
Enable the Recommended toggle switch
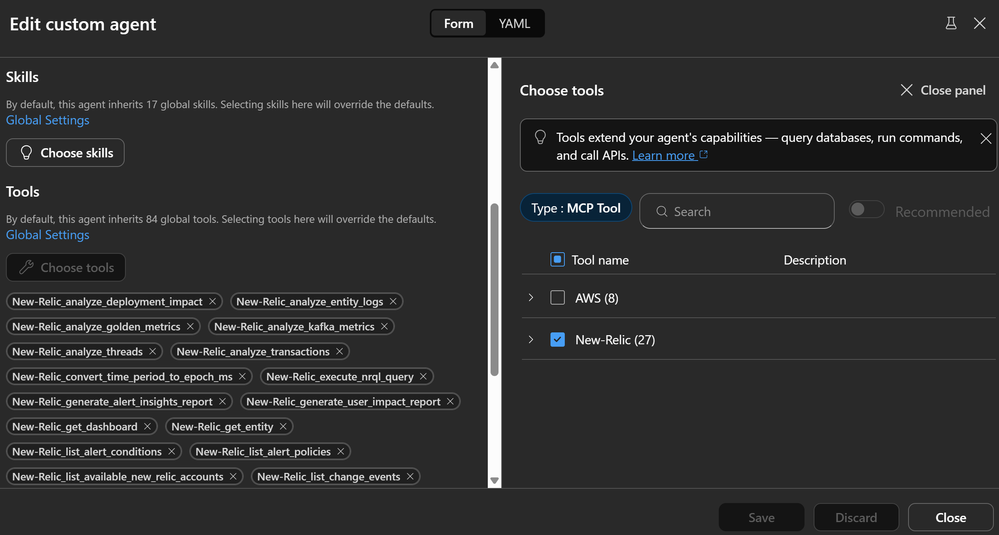[866, 210]
